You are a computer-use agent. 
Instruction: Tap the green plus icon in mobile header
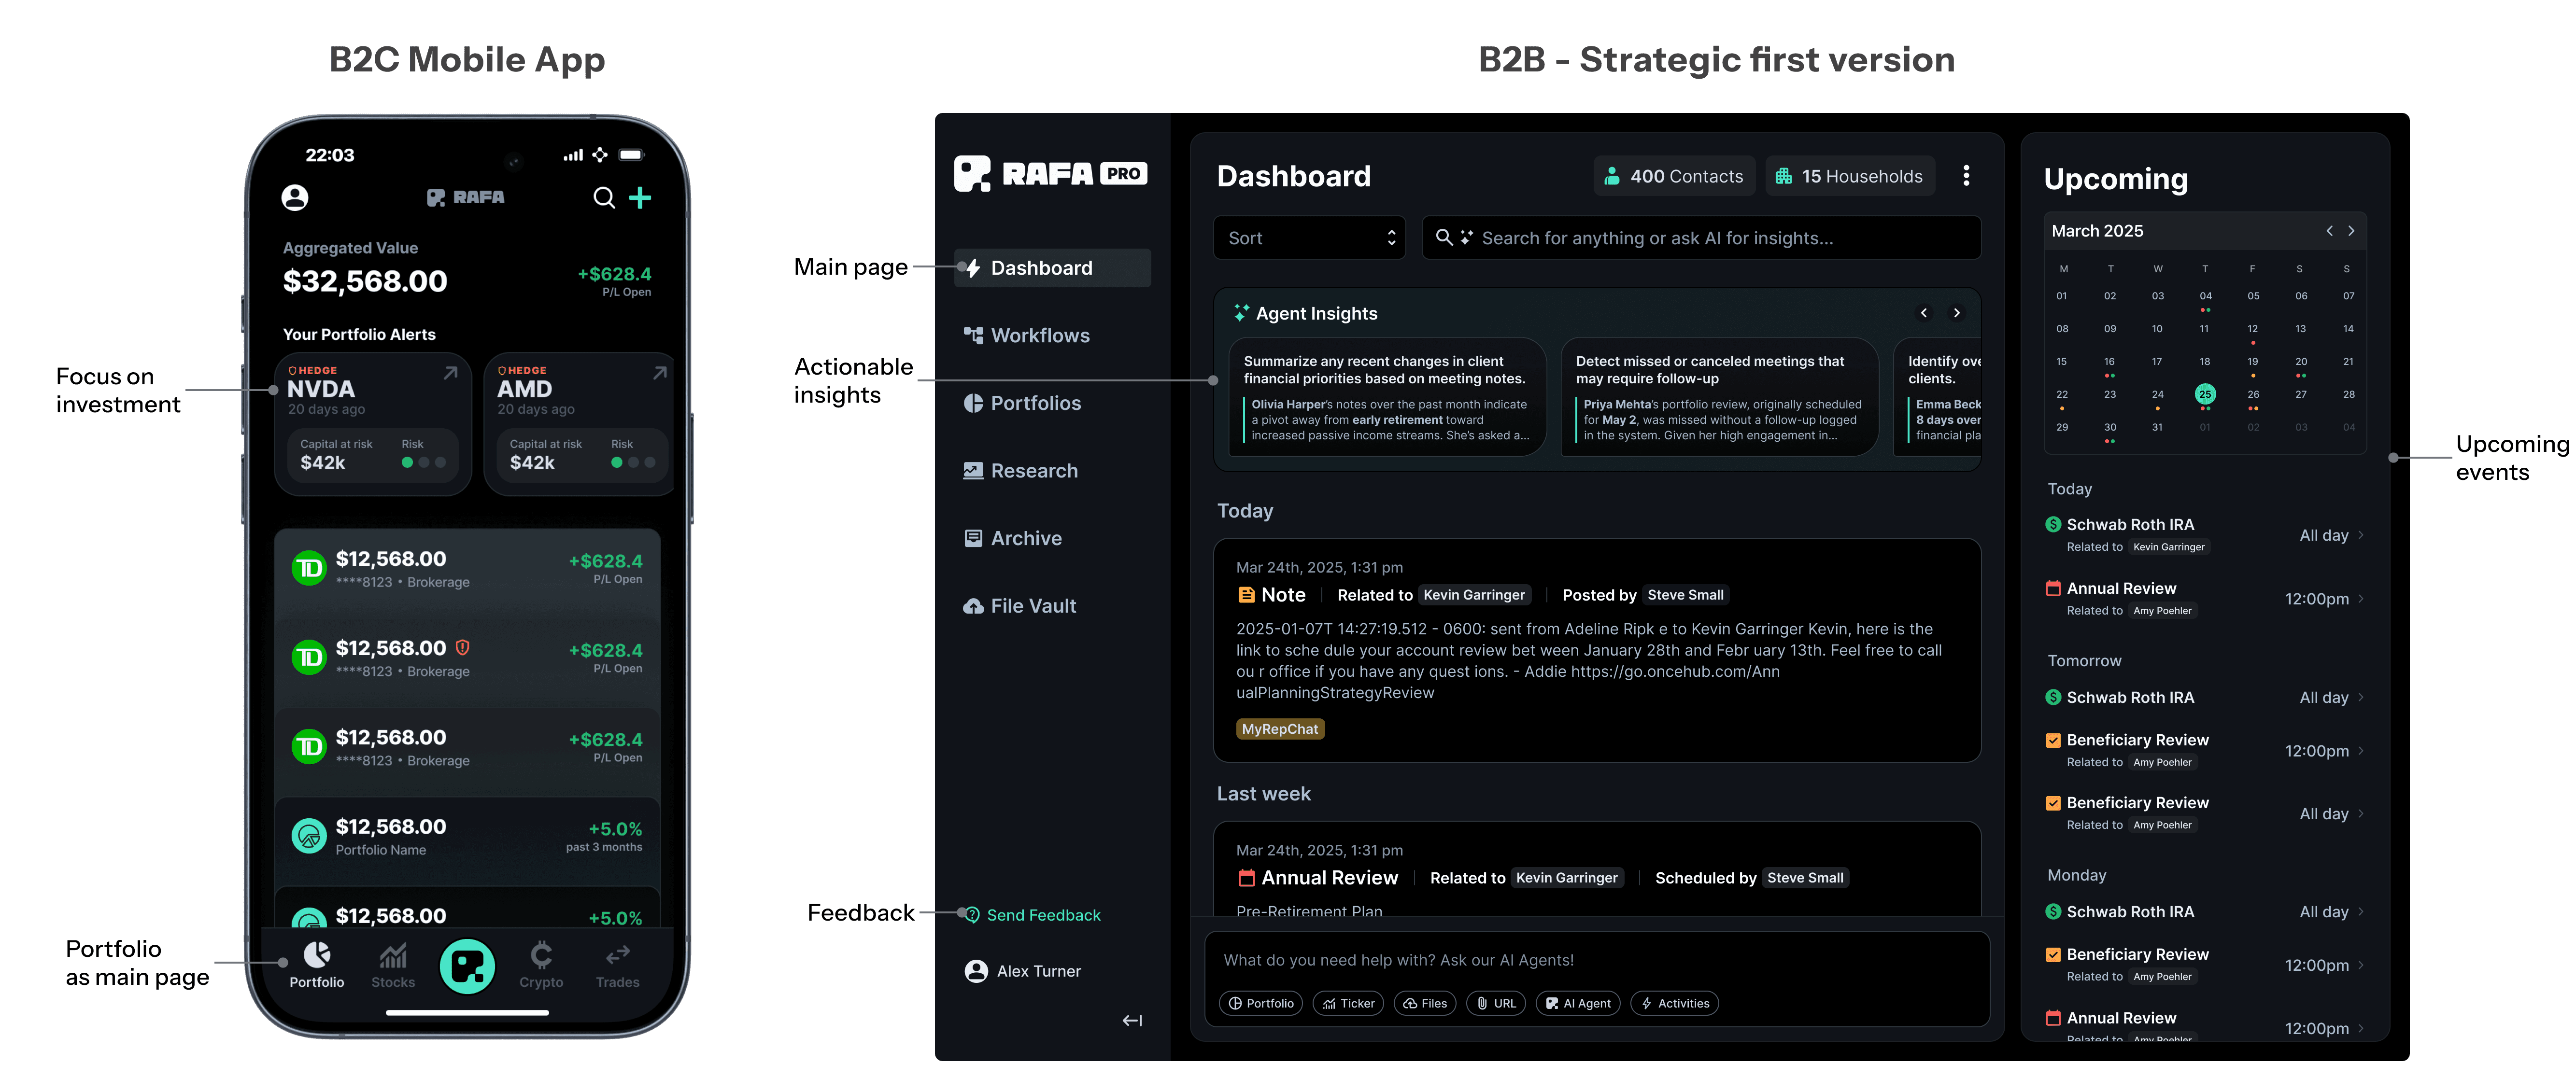tap(640, 197)
